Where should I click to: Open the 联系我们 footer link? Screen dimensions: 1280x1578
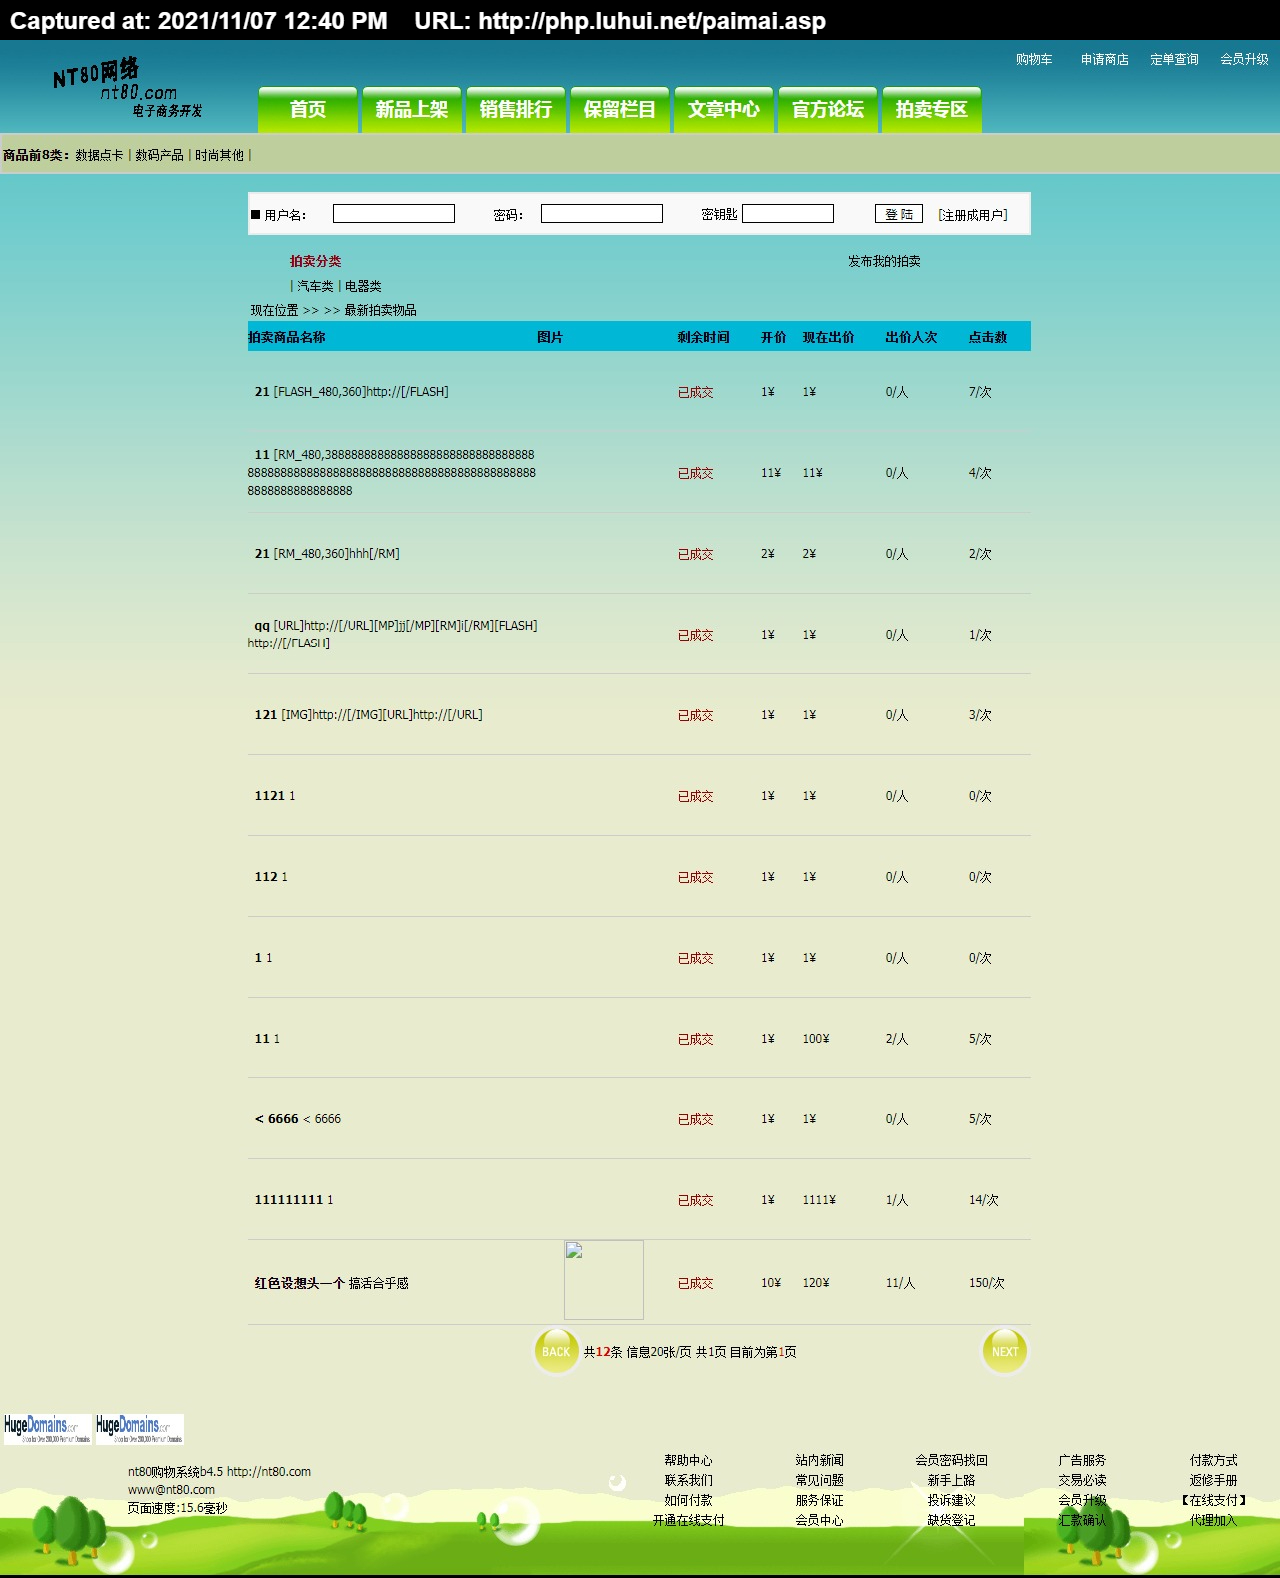pos(689,1481)
